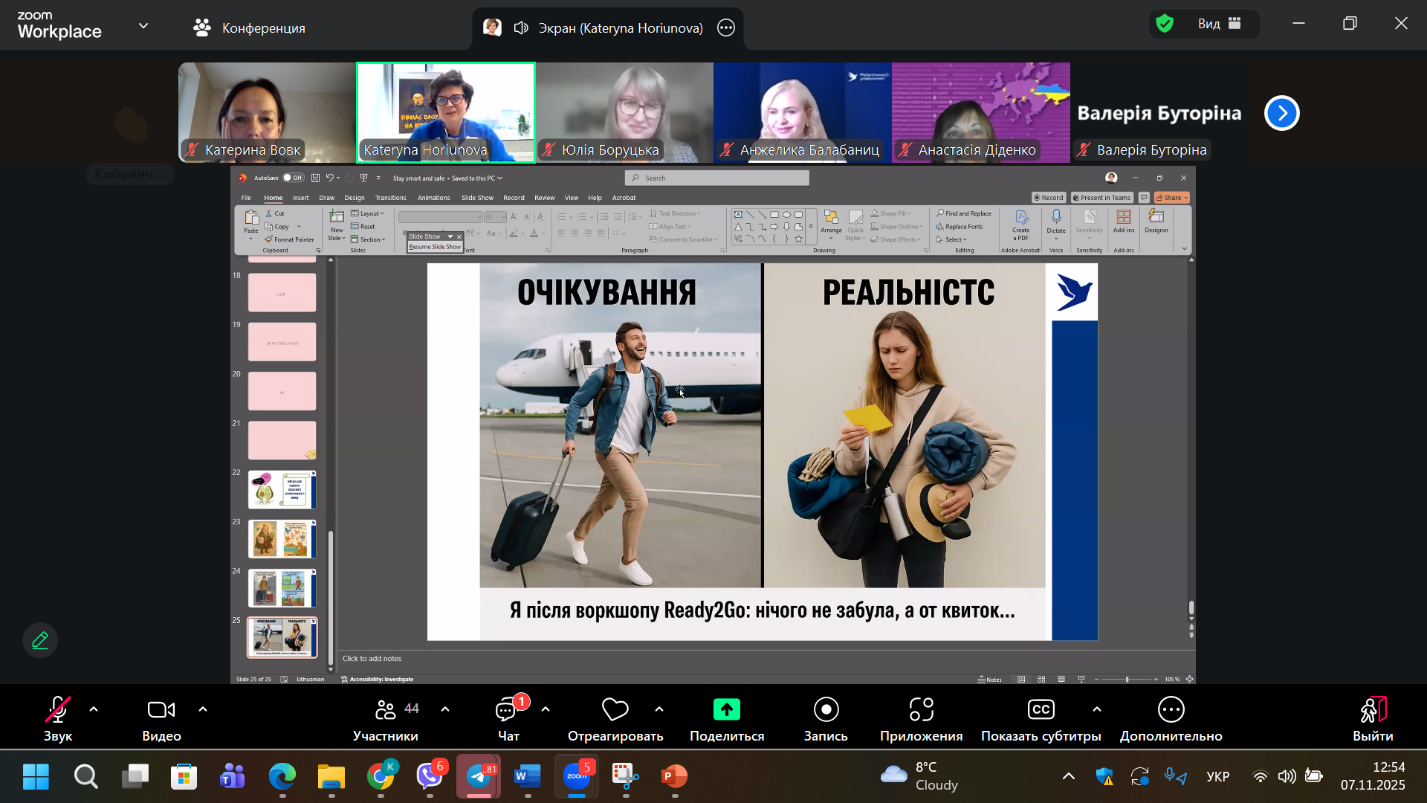Open the Zoom Workplace dropdown chevron
1427x803 pixels.
(x=143, y=26)
